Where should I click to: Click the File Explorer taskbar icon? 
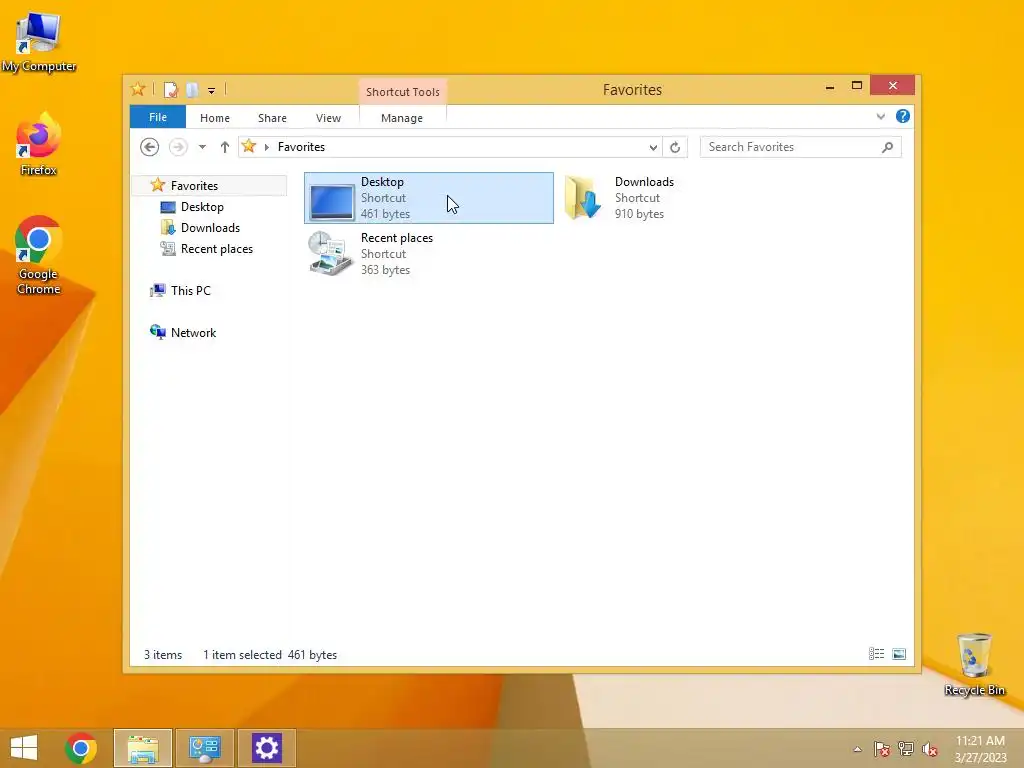(143, 748)
